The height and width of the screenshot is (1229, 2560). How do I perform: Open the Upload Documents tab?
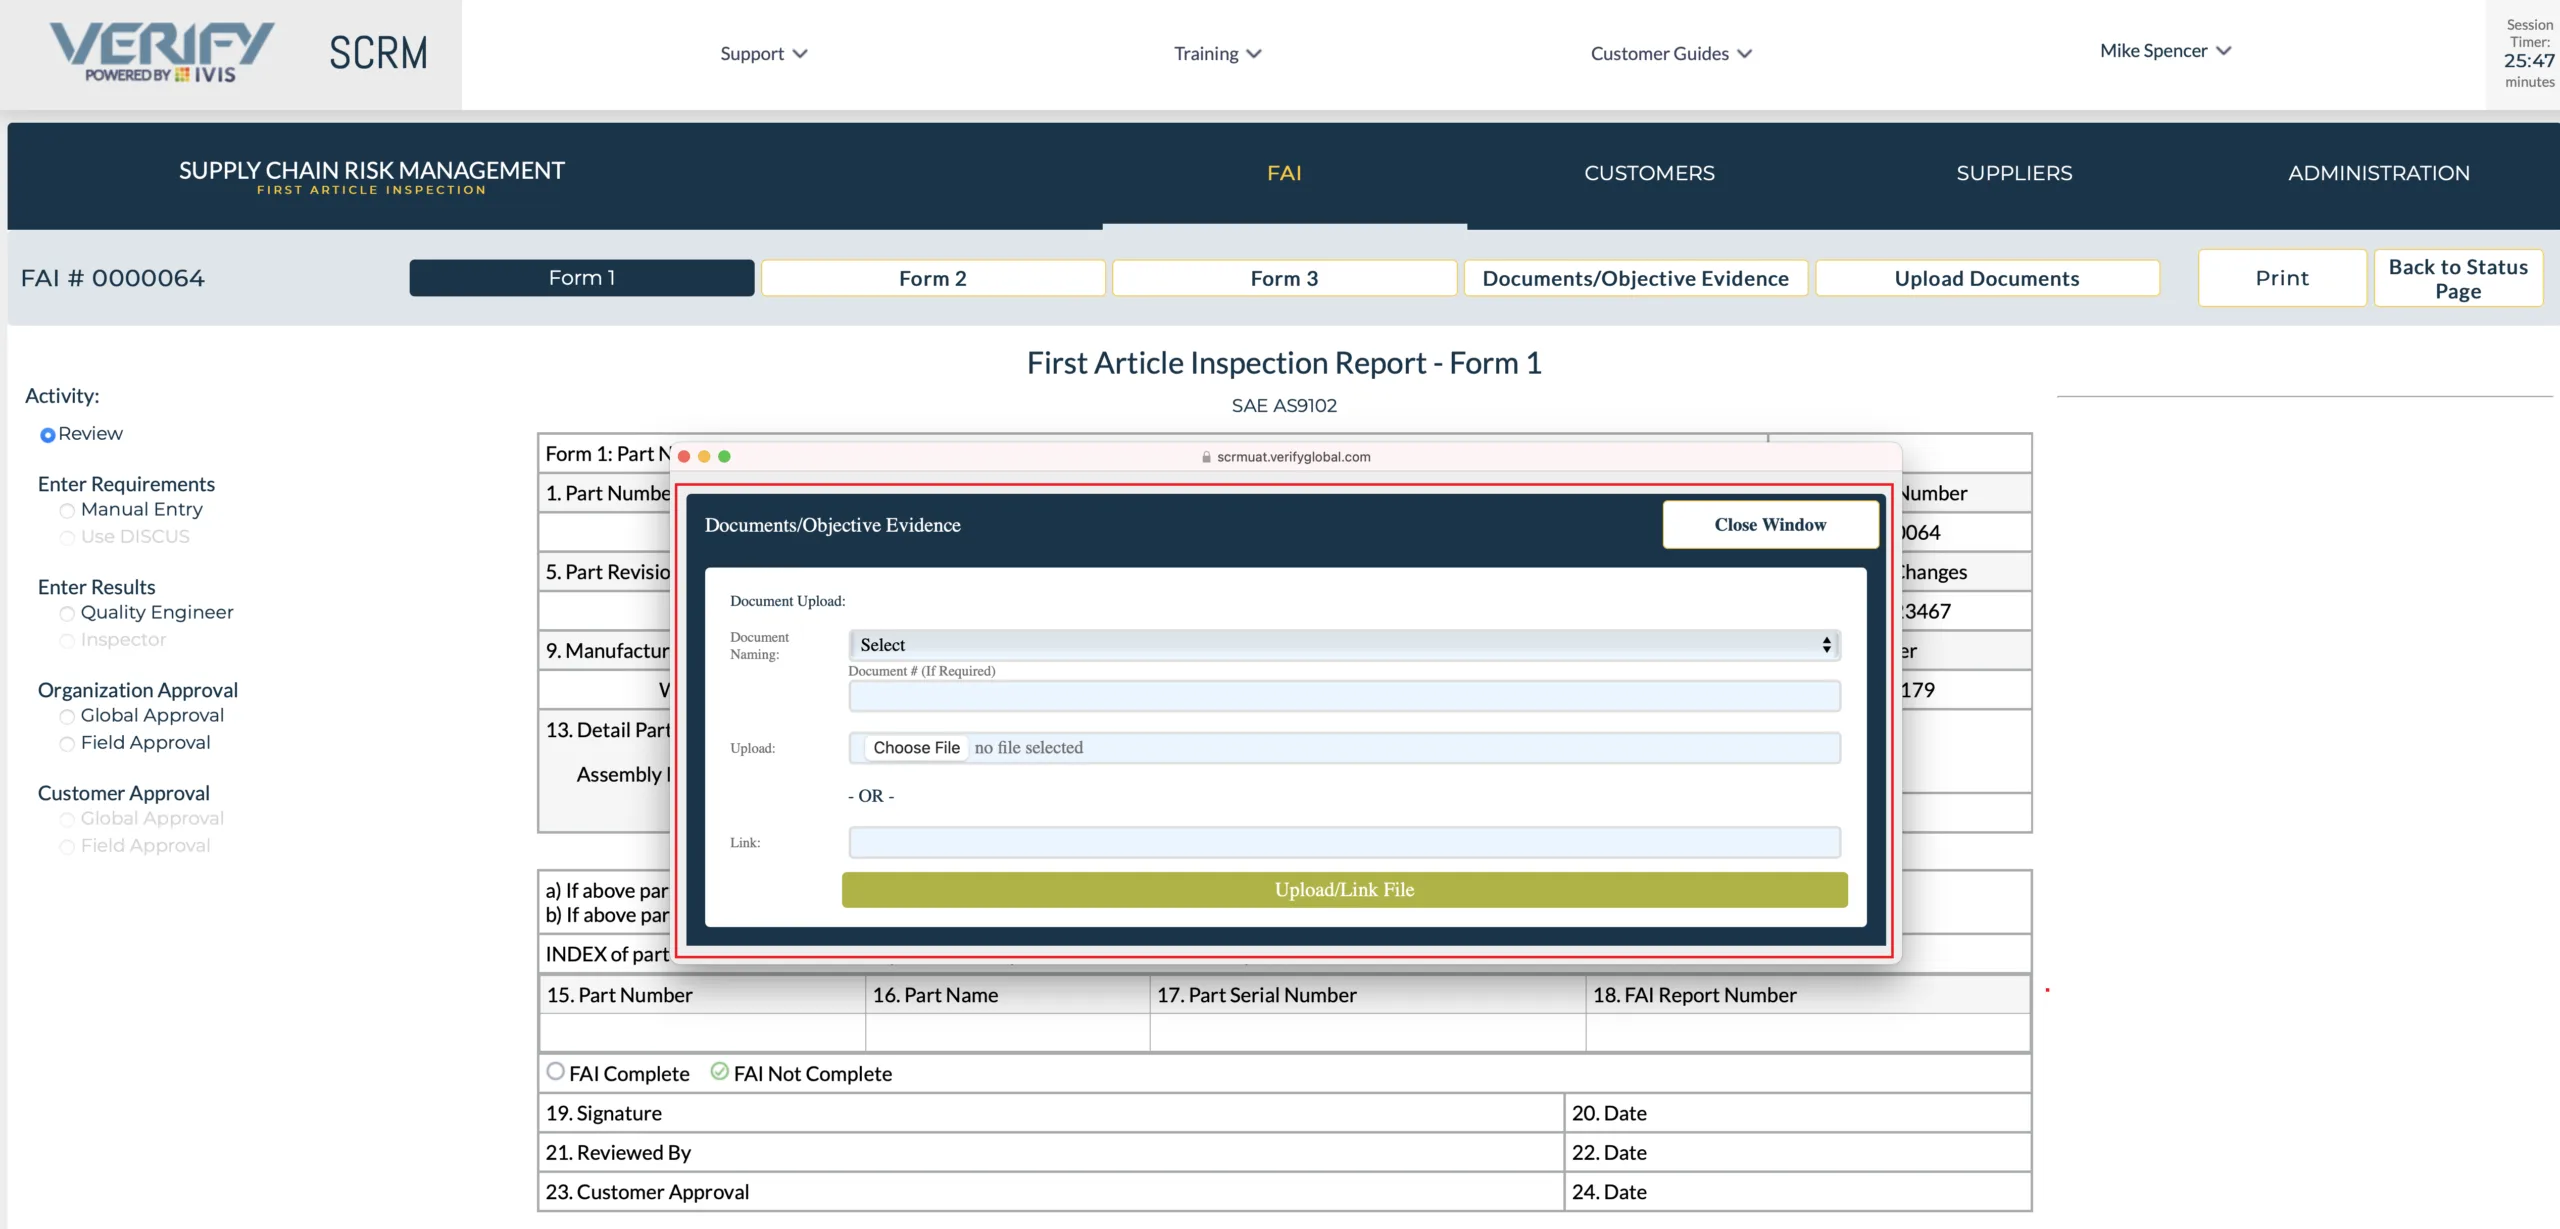(1987, 278)
